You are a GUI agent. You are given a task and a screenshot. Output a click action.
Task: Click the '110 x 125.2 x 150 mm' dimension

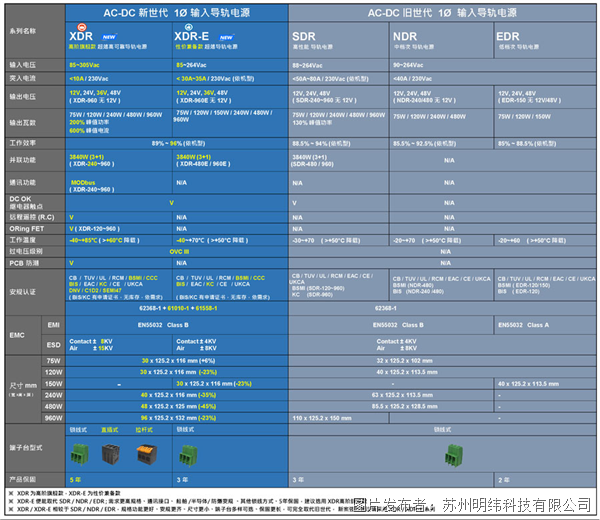322,418
